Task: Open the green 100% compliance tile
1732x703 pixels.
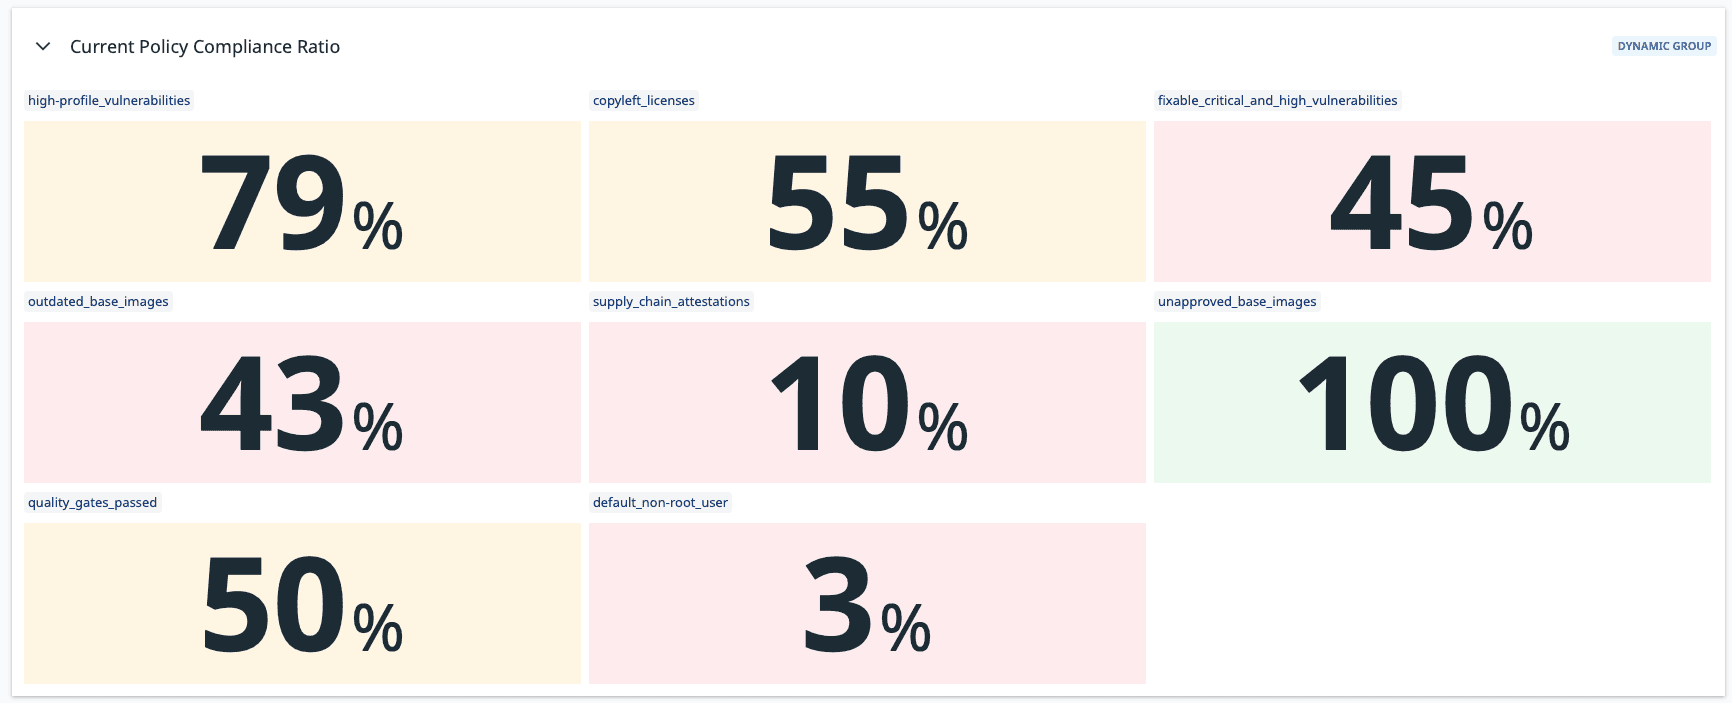Action: click(1432, 403)
